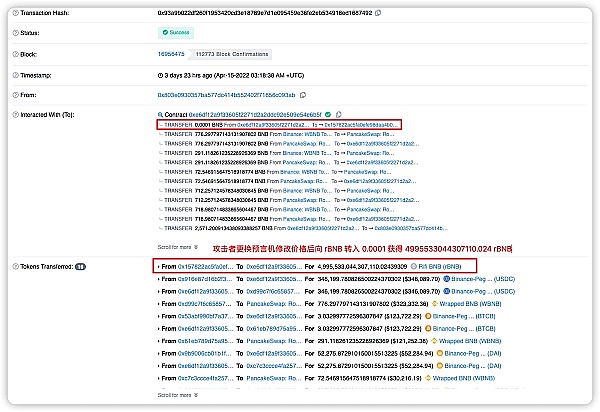Open block number 16956475 link
This screenshot has width=600, height=412.
click(x=171, y=54)
